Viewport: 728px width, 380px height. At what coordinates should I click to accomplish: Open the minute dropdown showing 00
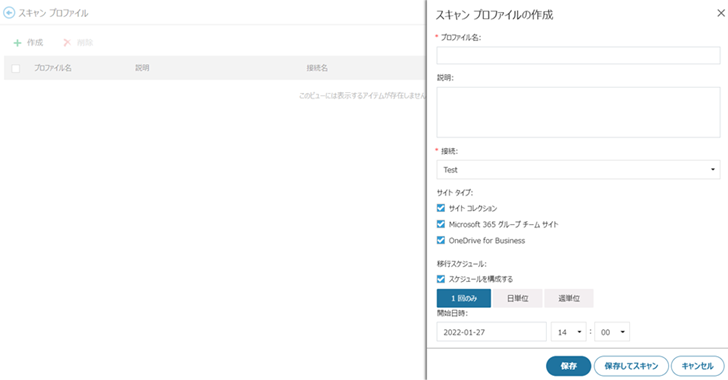click(x=611, y=332)
